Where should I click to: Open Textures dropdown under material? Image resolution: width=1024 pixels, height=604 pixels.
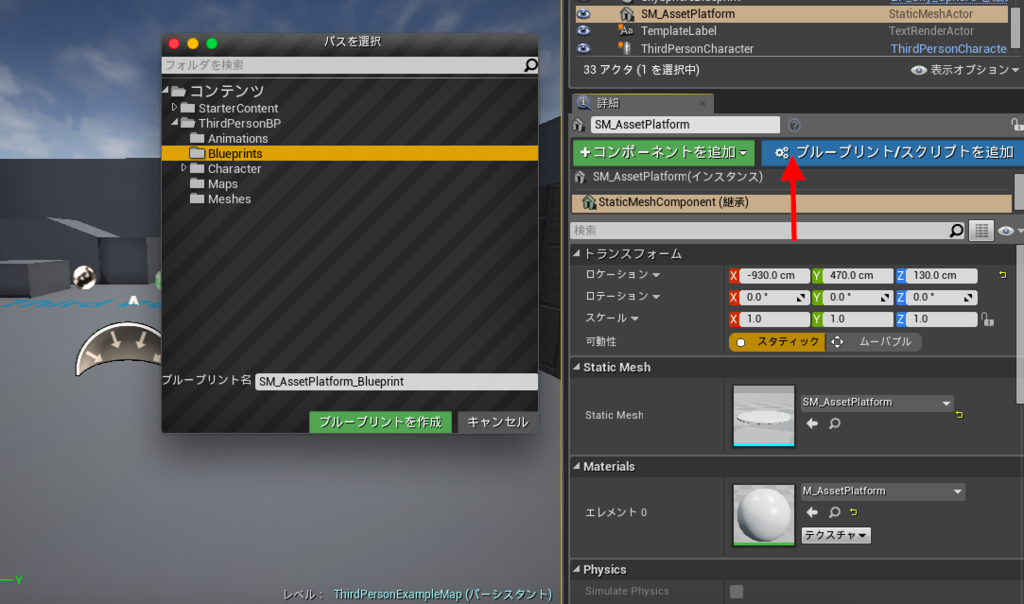pyautogui.click(x=836, y=535)
